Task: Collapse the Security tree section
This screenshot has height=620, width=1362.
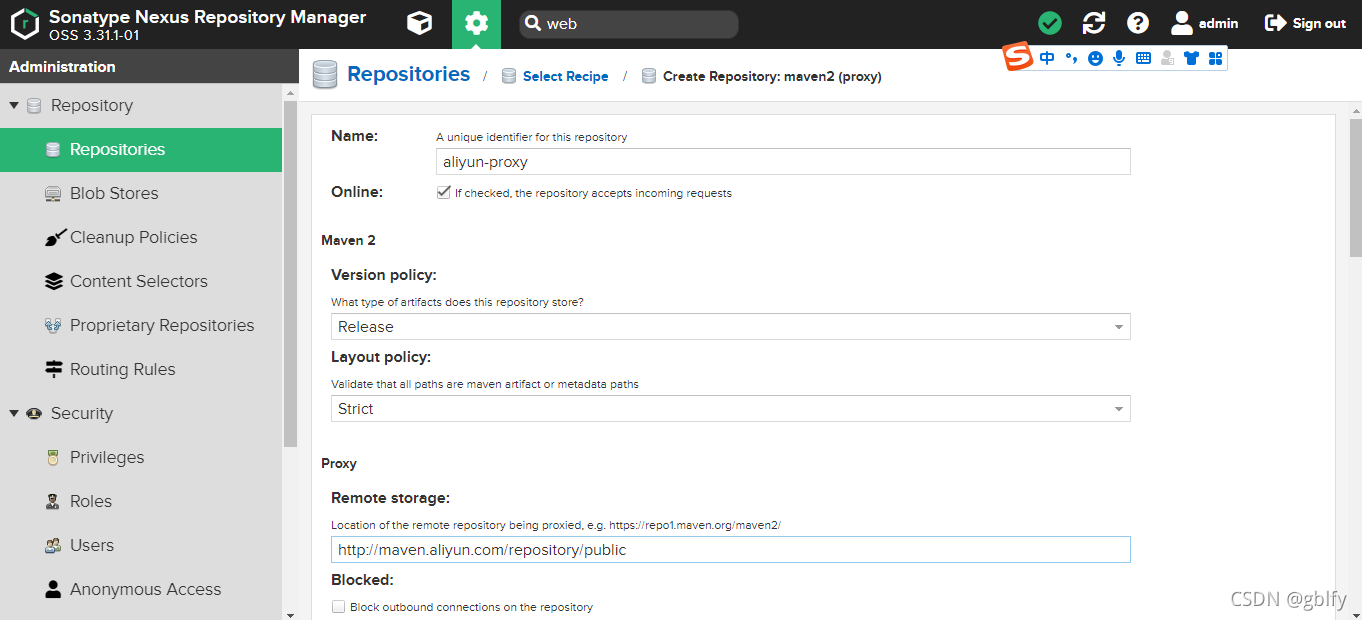Action: tap(14, 413)
